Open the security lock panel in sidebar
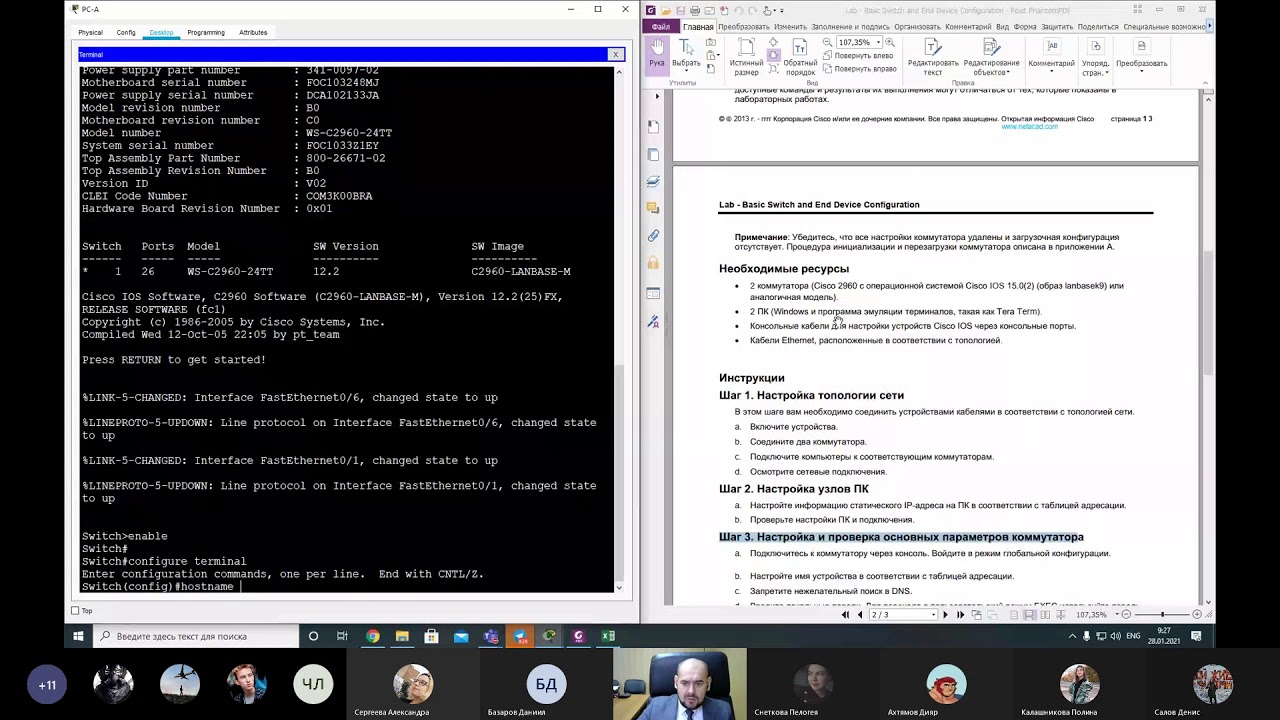The width and height of the screenshot is (1280, 720). coord(653,263)
